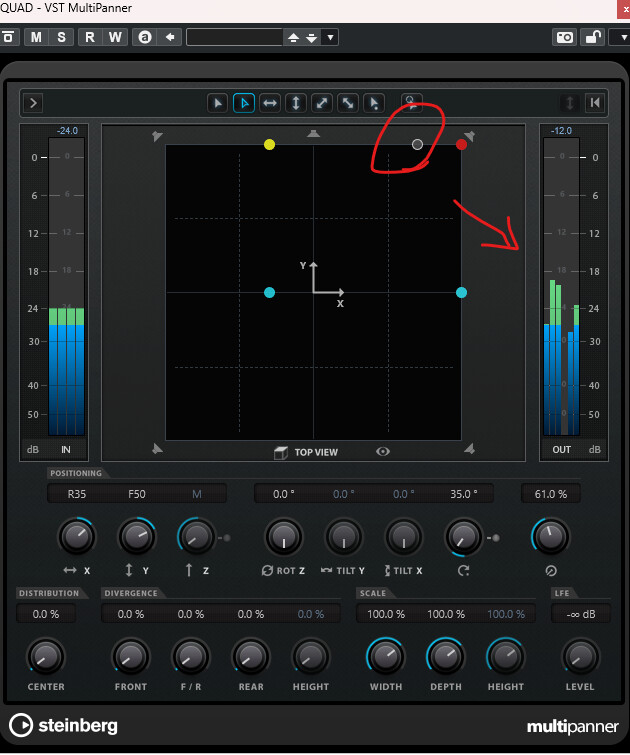Click the FRONT divergence knob
630x755 pixels.
pos(131,657)
